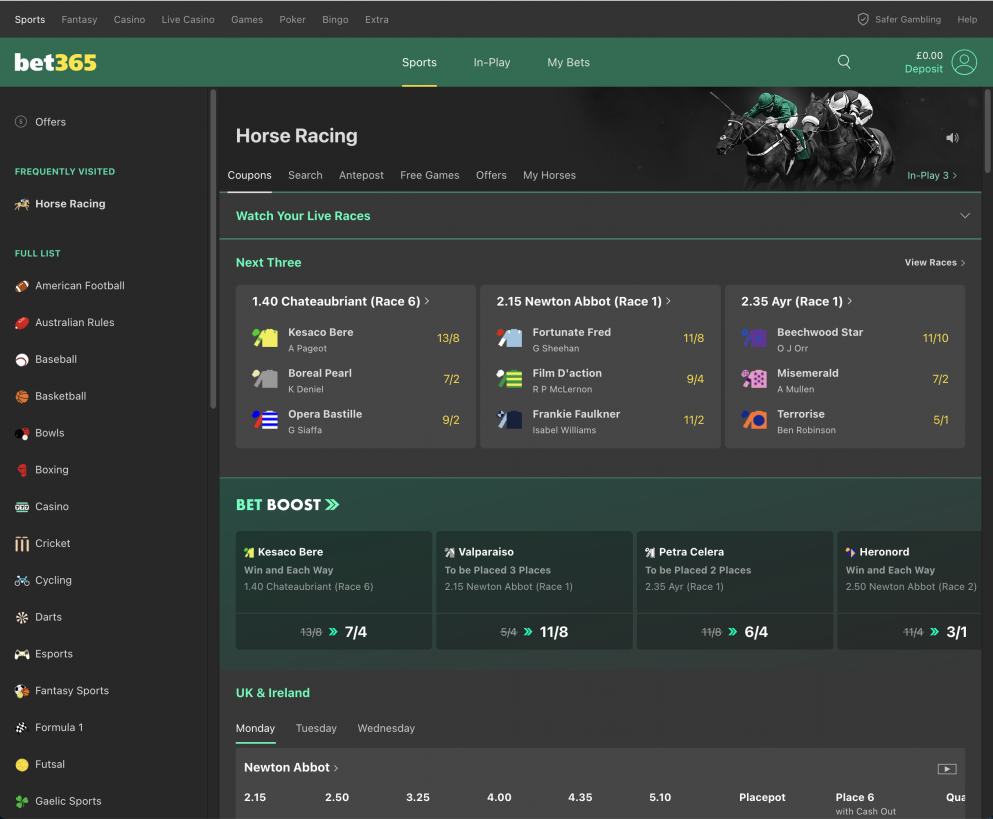The image size is (993, 819).
Task: Click Misemerald's pink jockey silk
Action: (x=754, y=379)
